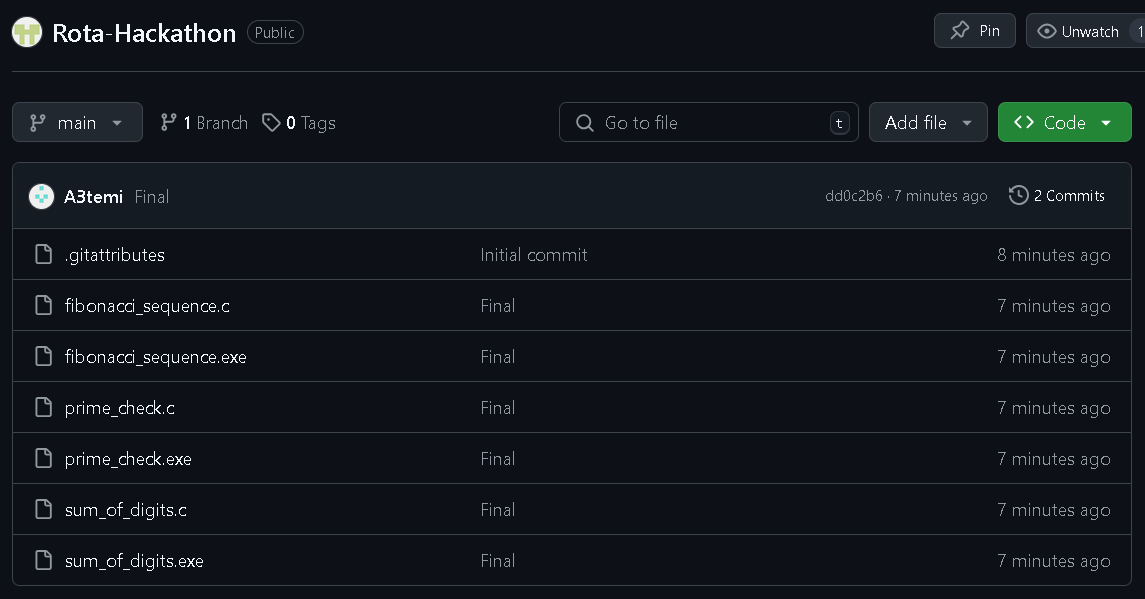The width and height of the screenshot is (1145, 599).
Task: Click the Rota-Hackathon repository avatar icon
Action: [27, 32]
